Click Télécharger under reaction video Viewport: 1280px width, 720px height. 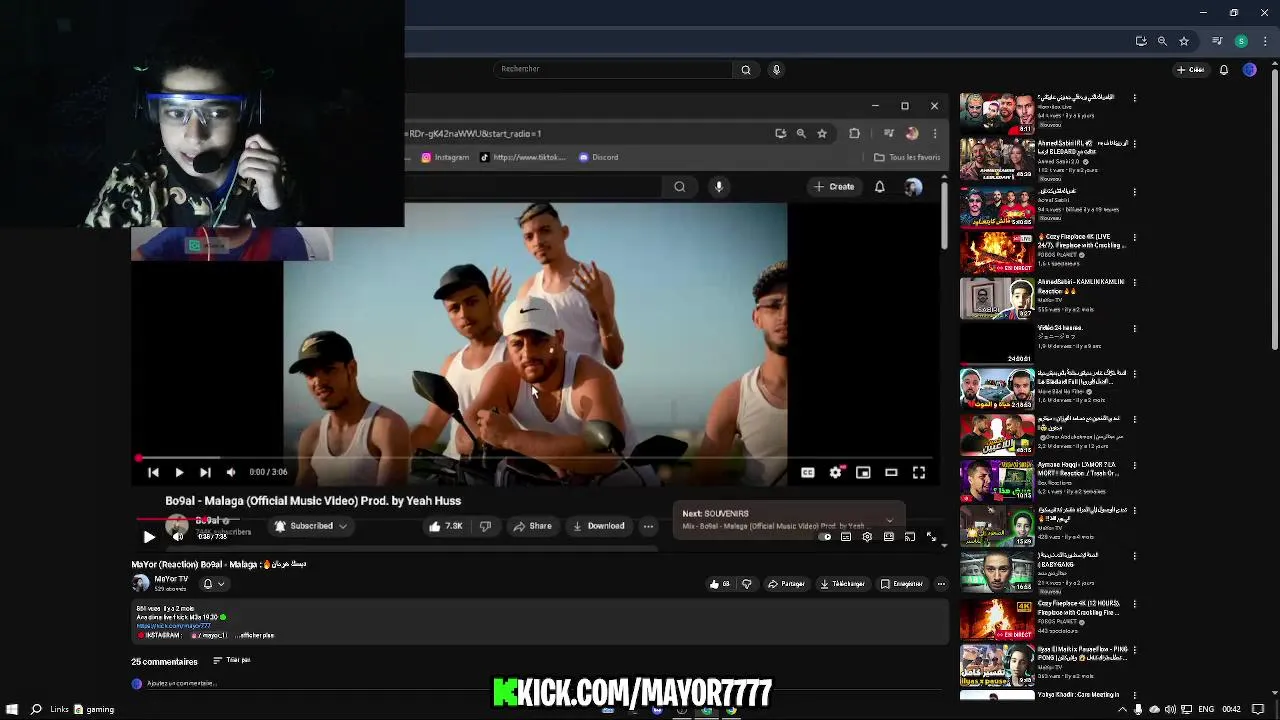point(843,584)
